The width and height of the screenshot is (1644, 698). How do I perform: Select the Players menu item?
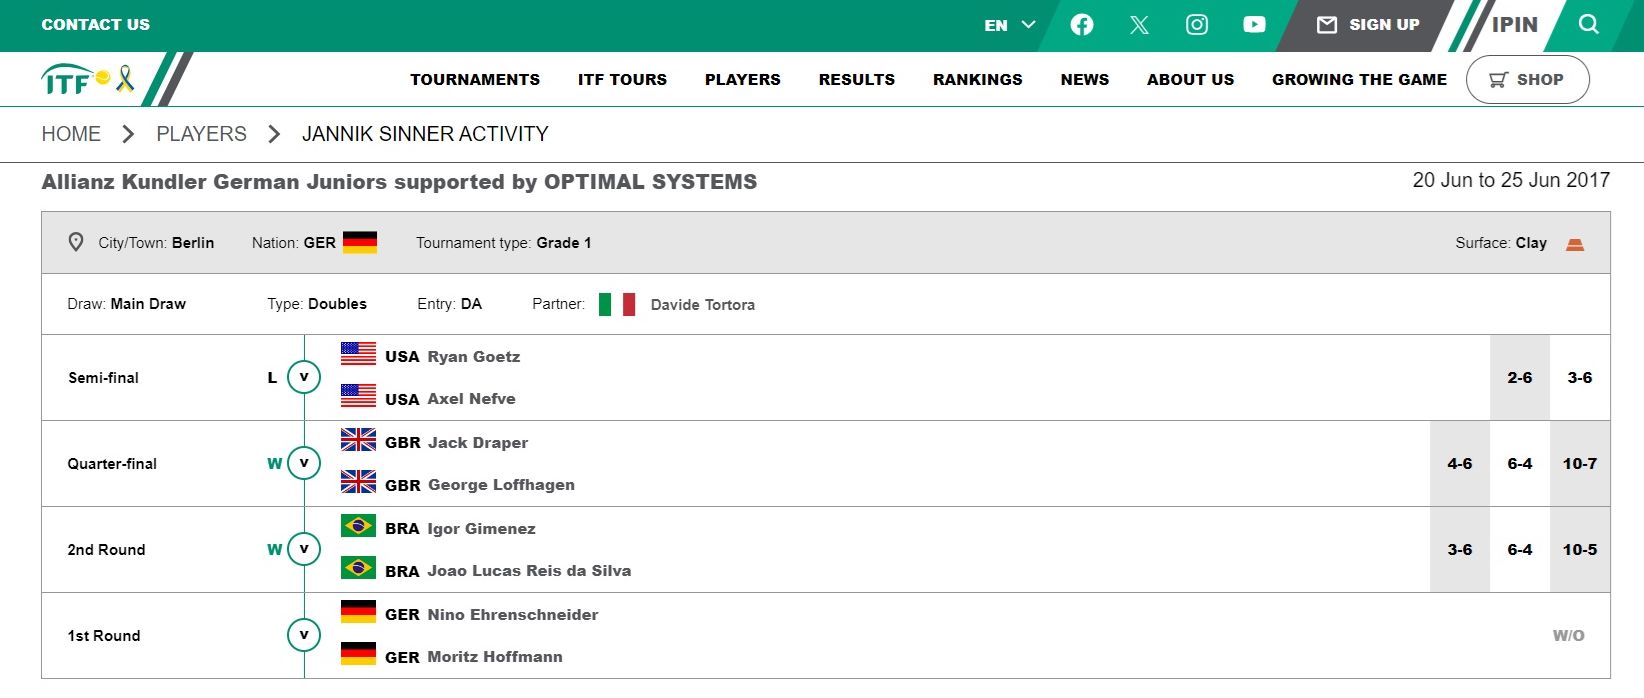(742, 80)
